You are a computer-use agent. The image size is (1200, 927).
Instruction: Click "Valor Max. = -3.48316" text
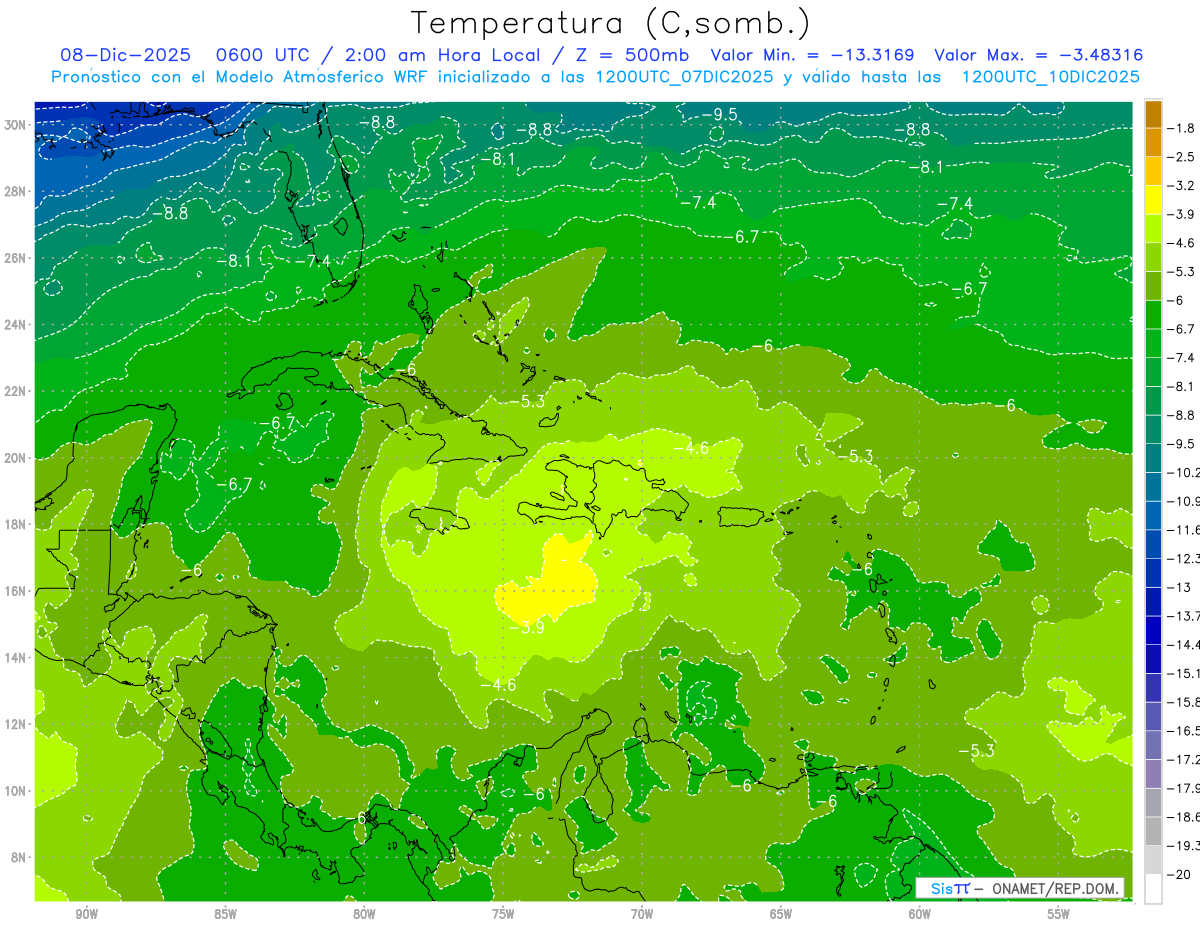1038,56
